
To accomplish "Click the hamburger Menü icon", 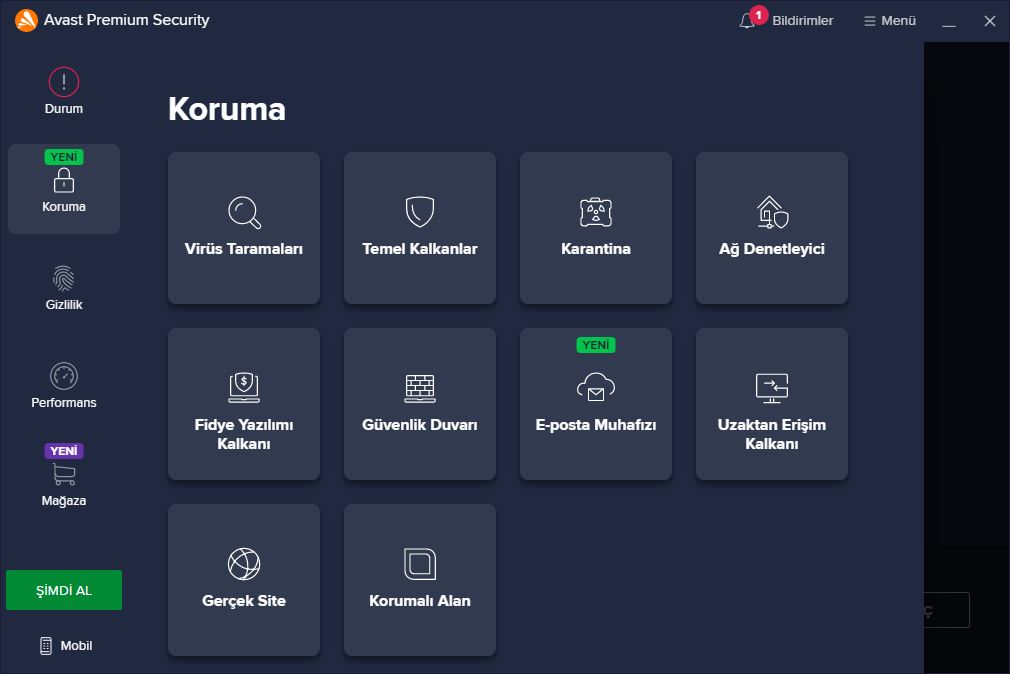I will pos(870,21).
